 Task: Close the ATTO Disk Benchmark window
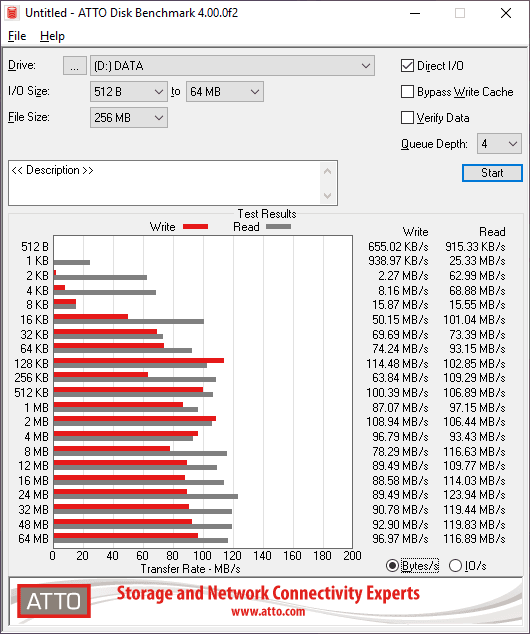click(506, 13)
